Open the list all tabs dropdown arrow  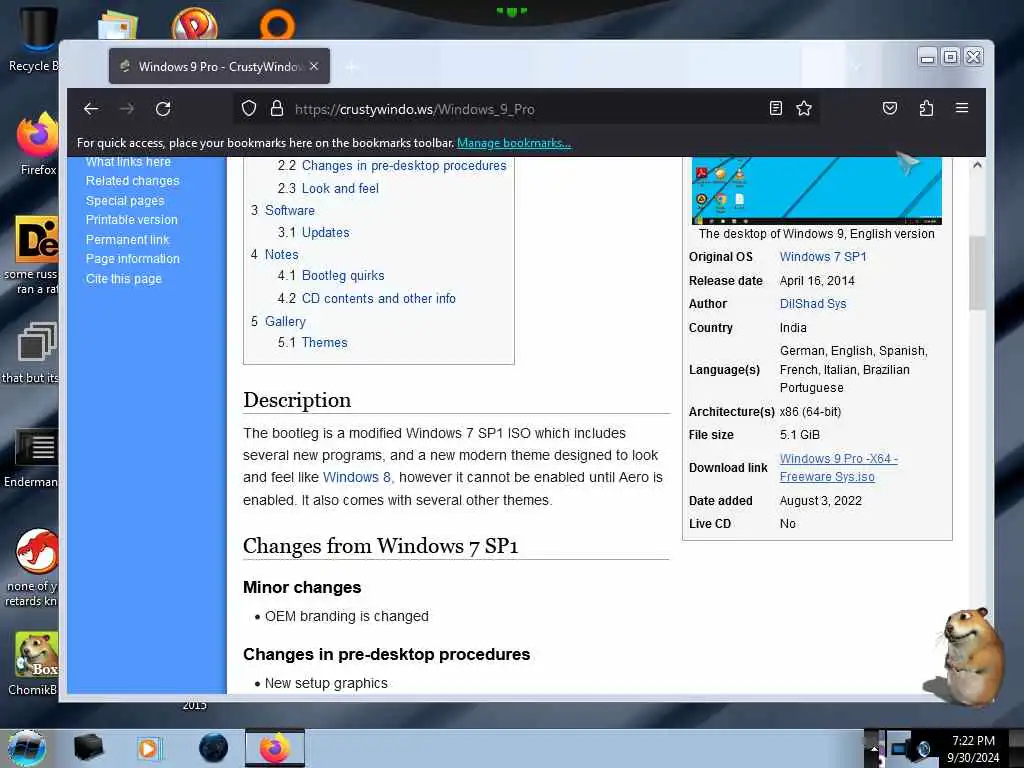pyautogui.click(x=856, y=66)
